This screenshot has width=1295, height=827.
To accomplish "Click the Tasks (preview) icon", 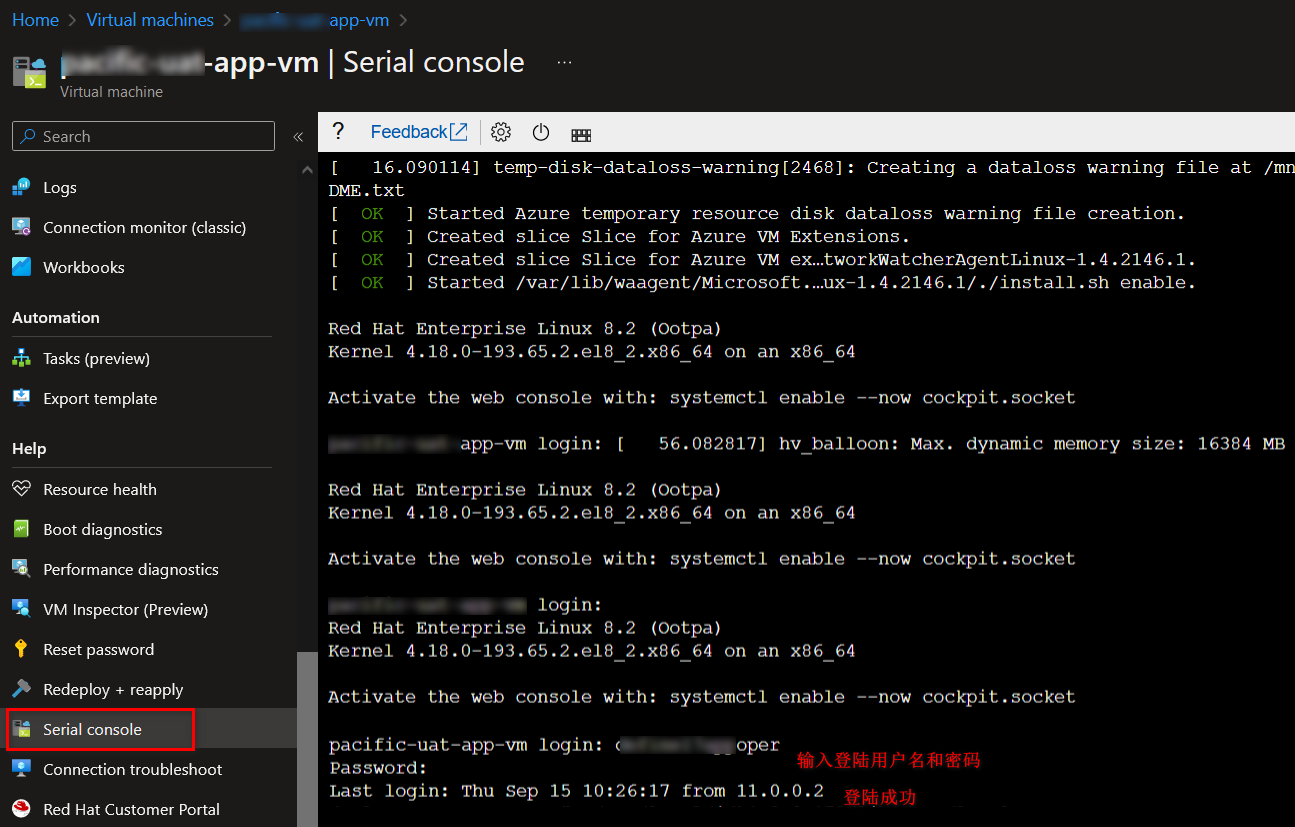I will (x=21, y=358).
